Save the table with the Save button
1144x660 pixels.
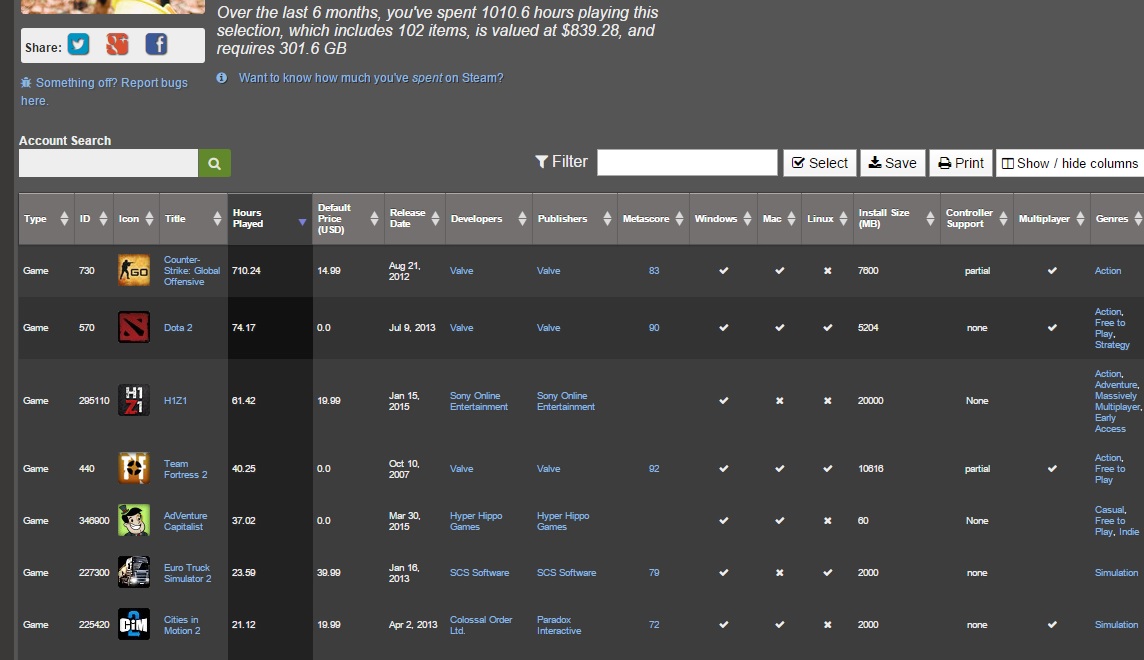892,163
